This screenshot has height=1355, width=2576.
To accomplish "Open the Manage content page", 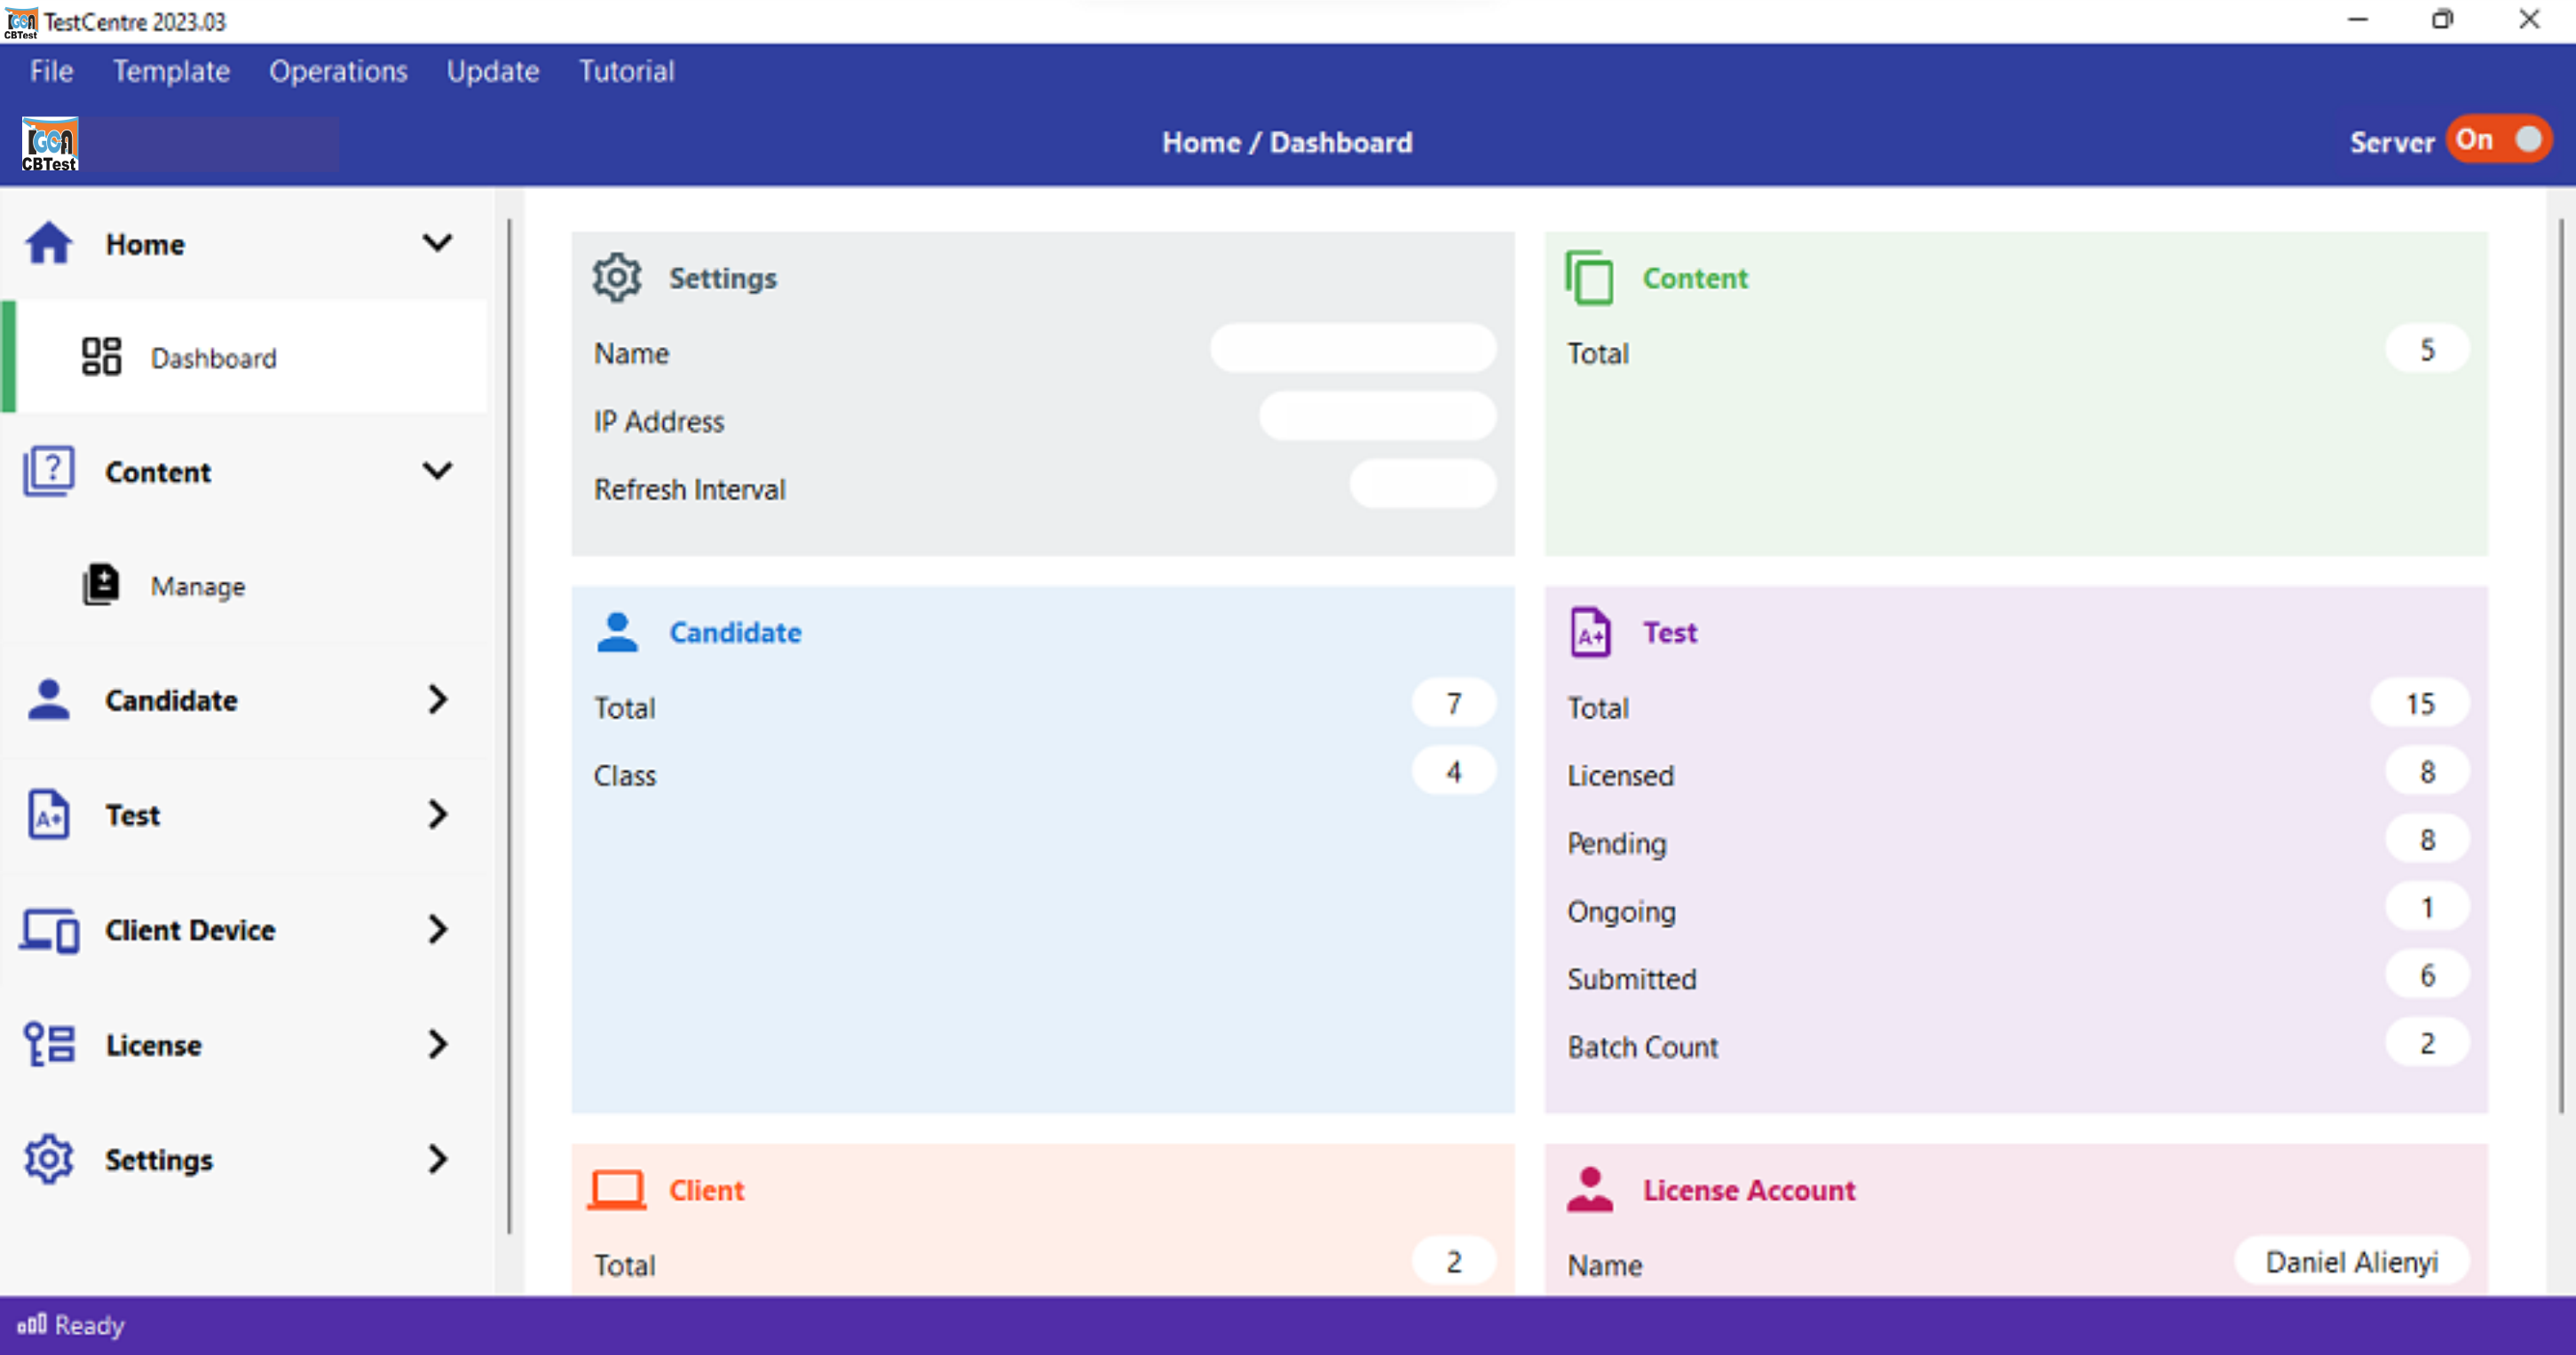I will [198, 586].
